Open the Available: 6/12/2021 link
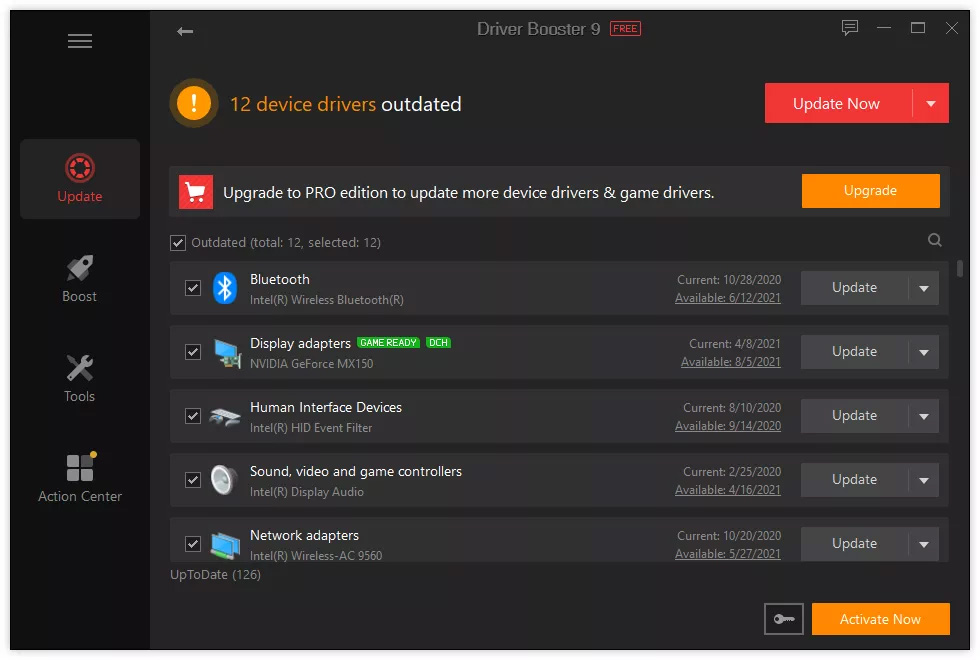This screenshot has height=660, width=980. (728, 298)
